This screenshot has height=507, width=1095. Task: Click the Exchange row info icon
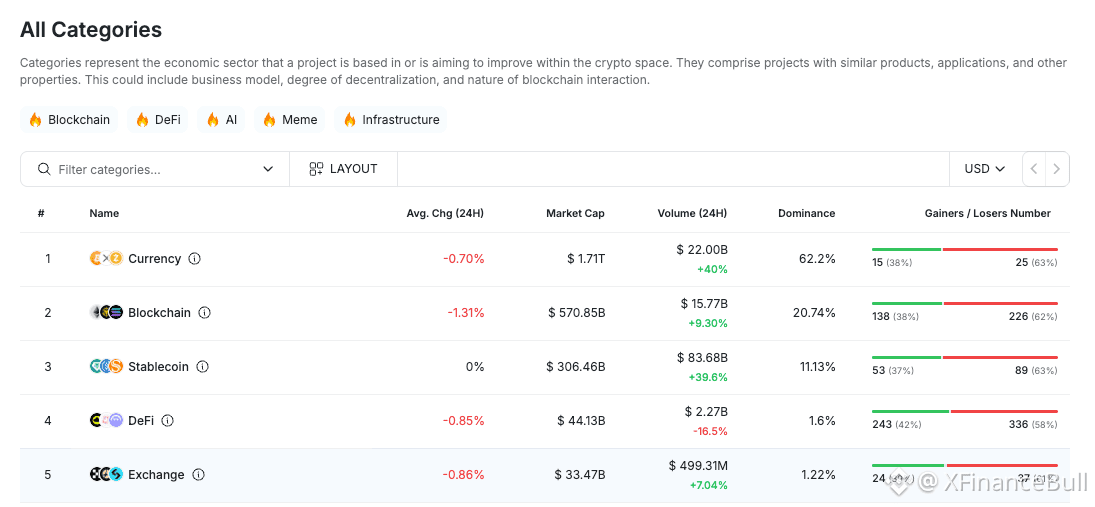click(x=198, y=475)
